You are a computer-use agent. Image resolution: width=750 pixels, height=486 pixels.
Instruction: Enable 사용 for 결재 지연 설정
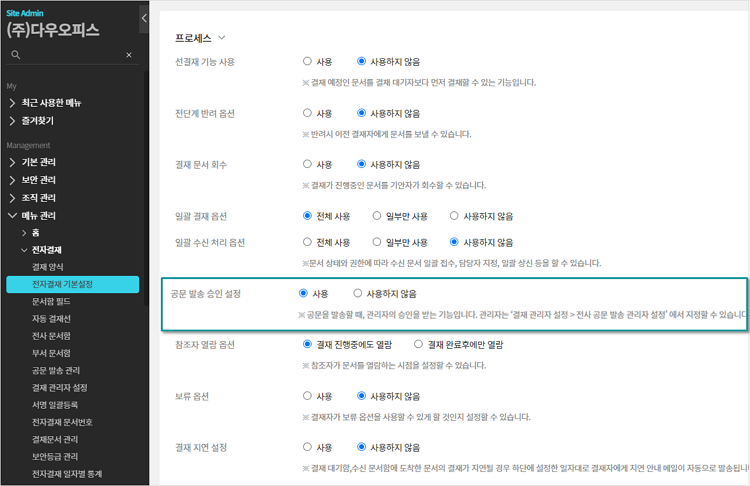pos(308,447)
